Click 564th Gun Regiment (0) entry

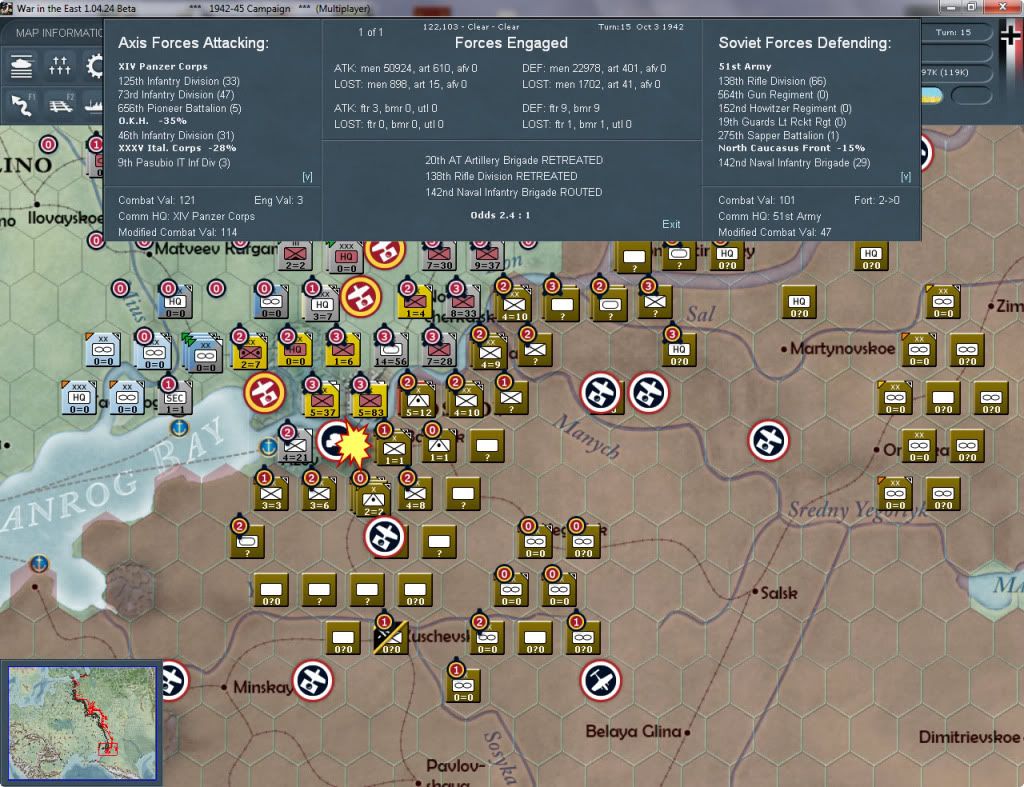point(773,95)
